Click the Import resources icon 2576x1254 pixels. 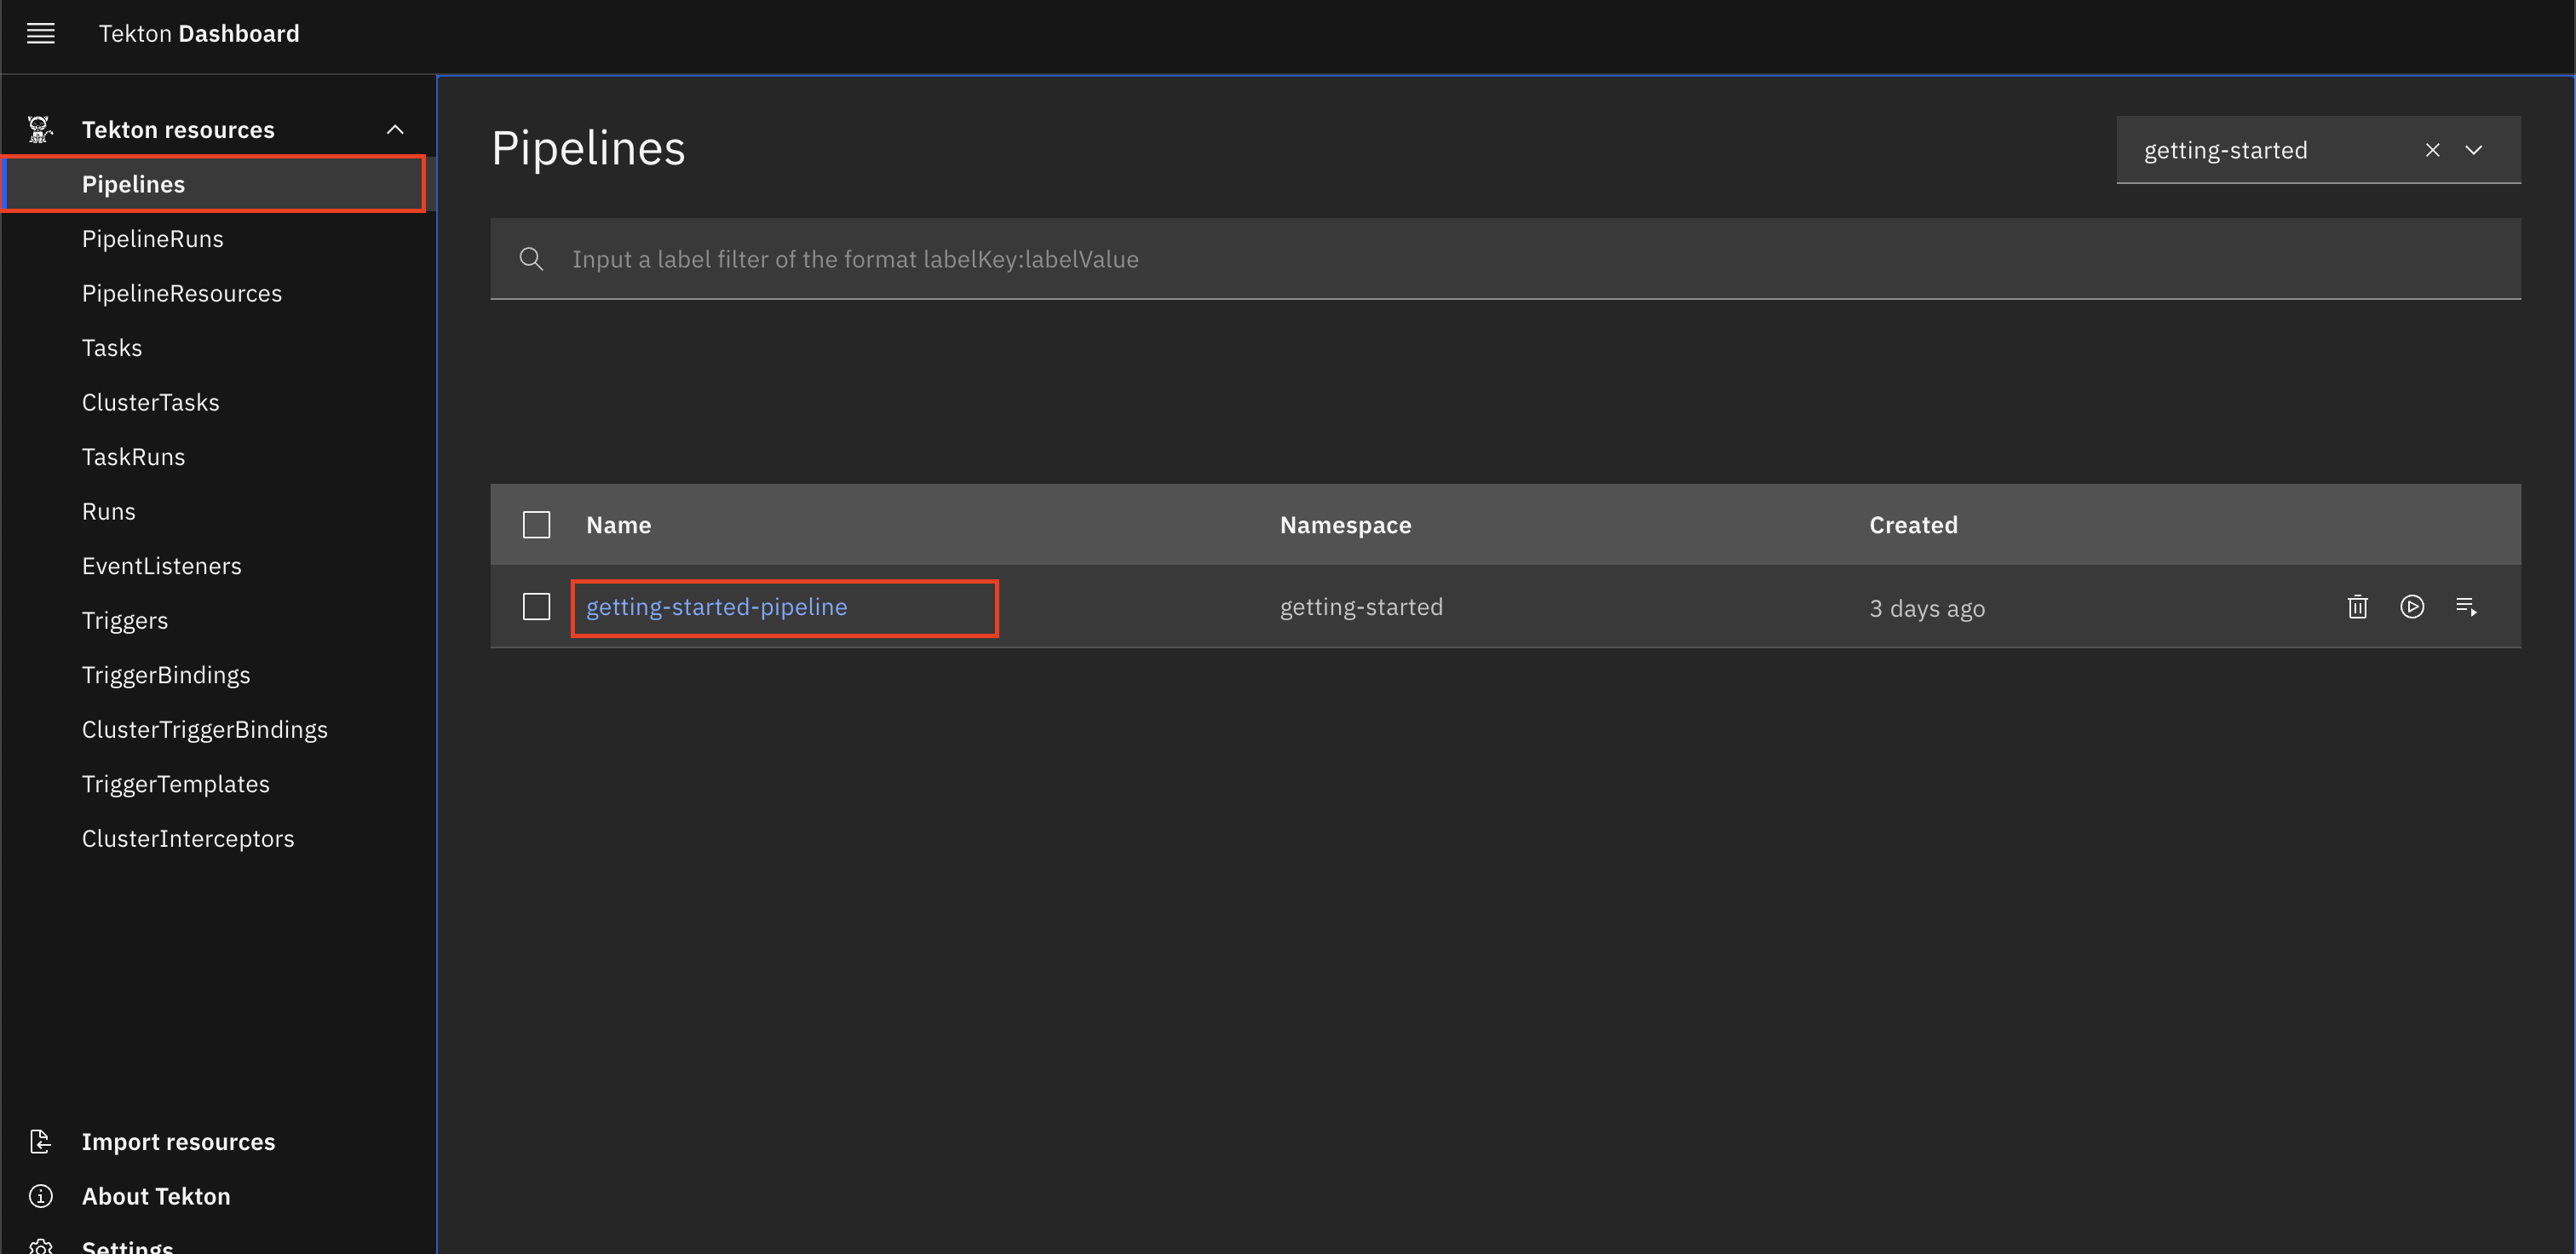[x=41, y=1141]
